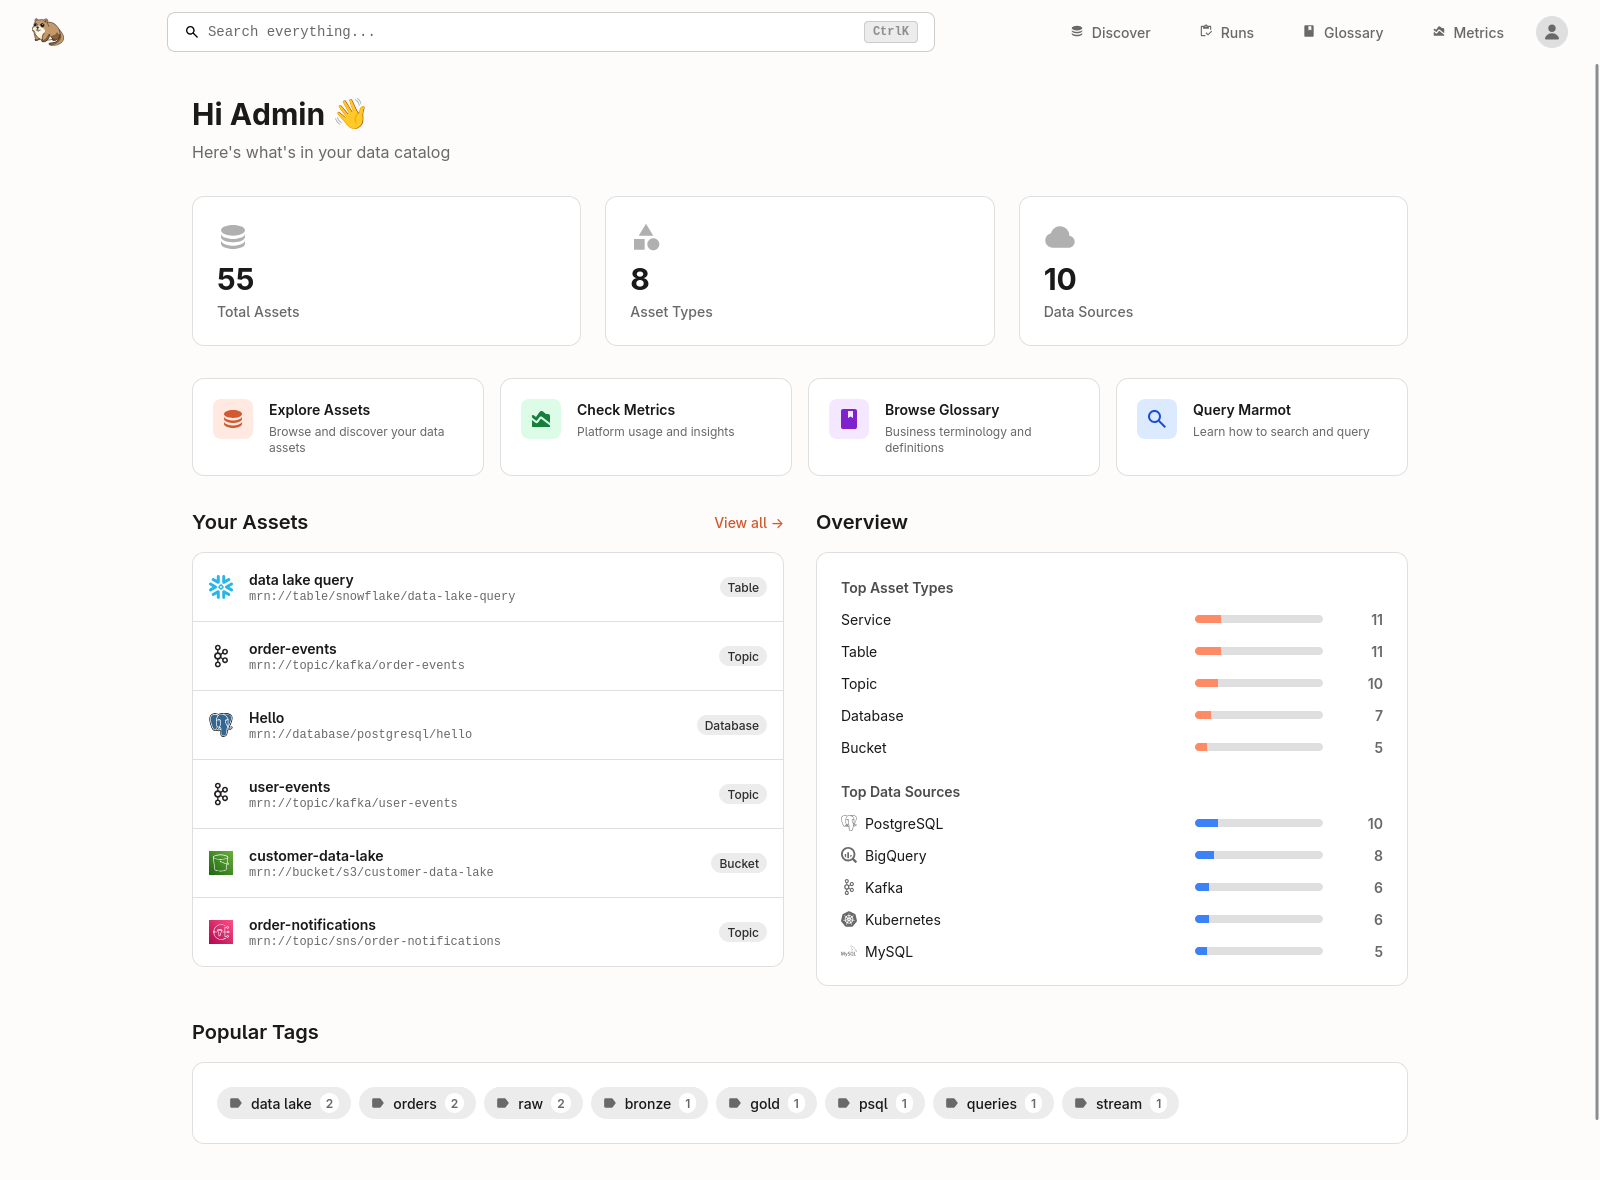Select the gold tag in Popular Tags

(766, 1103)
